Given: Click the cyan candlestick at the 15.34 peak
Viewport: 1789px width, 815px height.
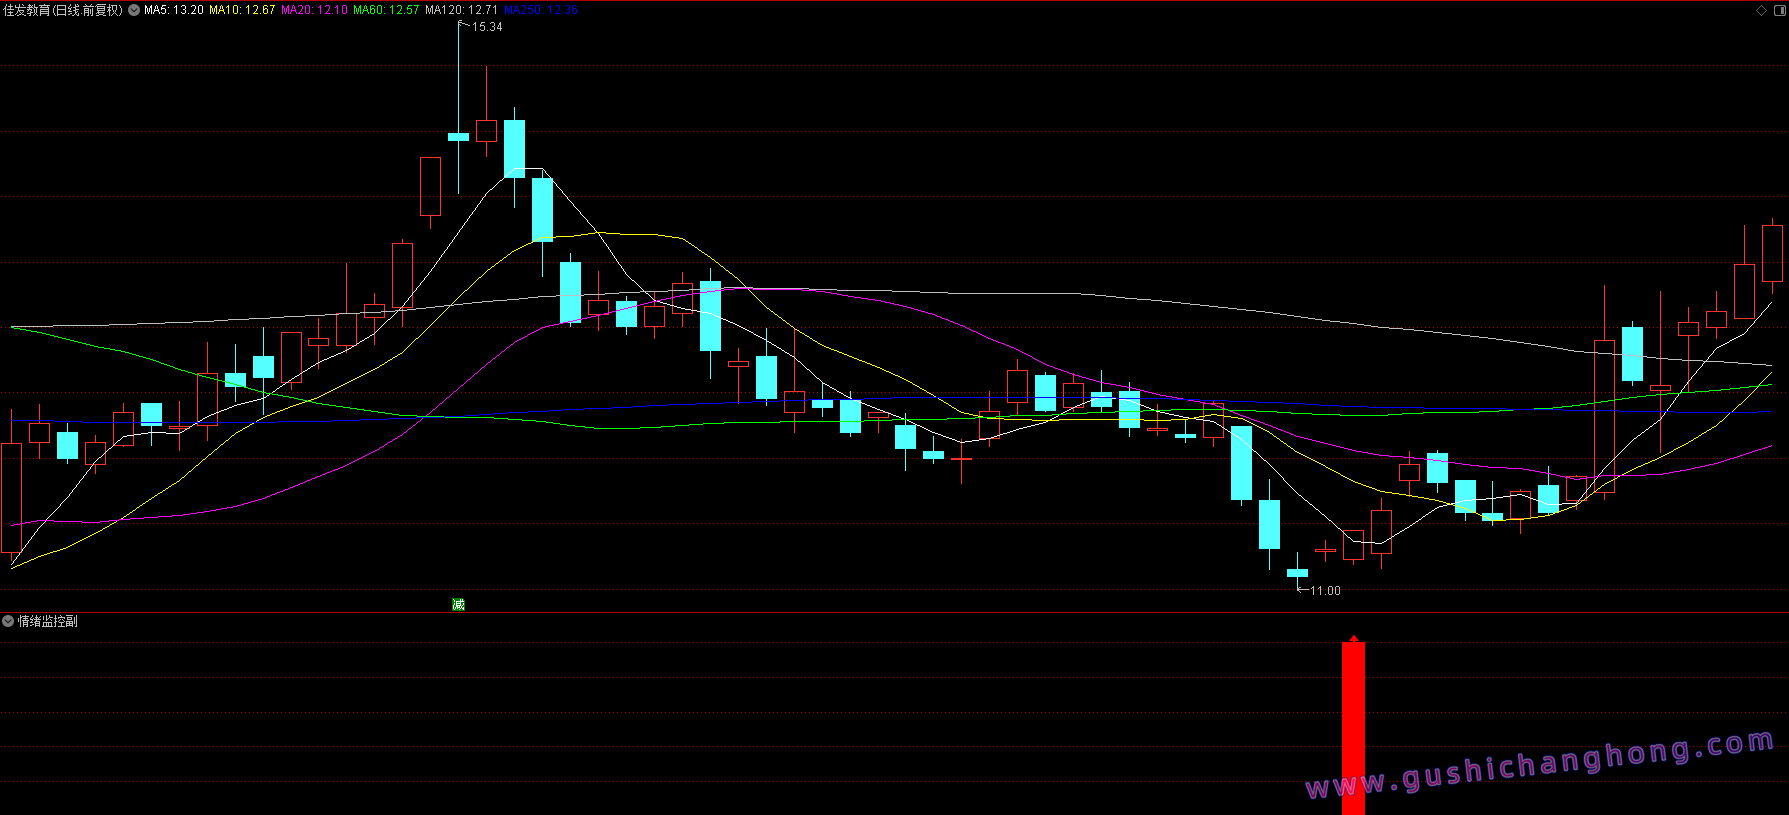Looking at the screenshot, I should (458, 137).
